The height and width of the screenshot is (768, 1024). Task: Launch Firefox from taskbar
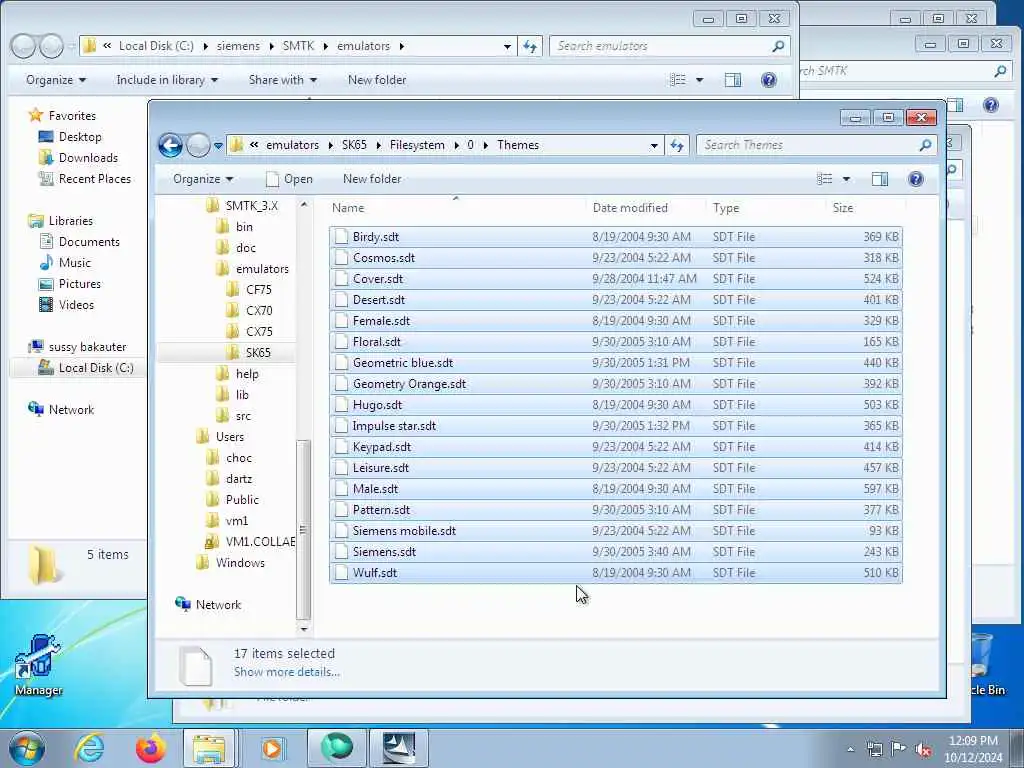click(150, 748)
